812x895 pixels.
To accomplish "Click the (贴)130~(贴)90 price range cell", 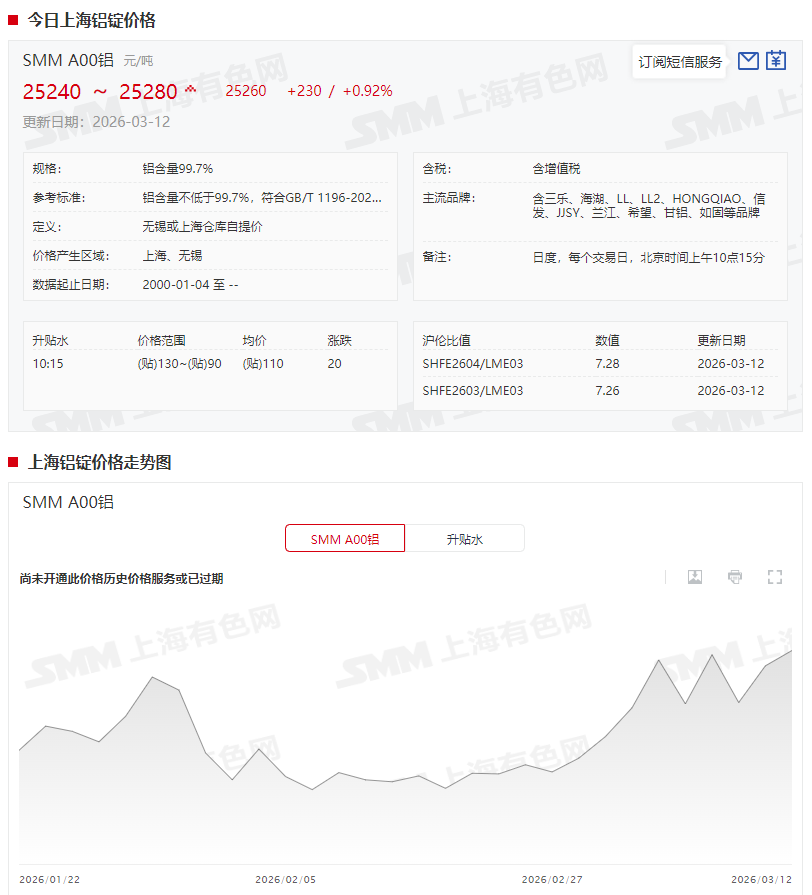I will 179,364.
